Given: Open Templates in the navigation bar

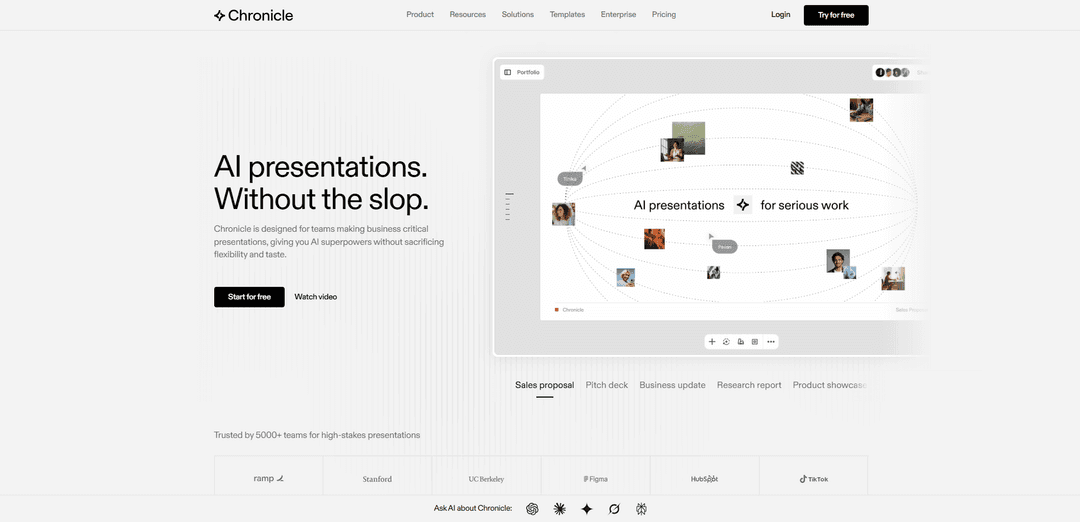Looking at the screenshot, I should (x=567, y=15).
